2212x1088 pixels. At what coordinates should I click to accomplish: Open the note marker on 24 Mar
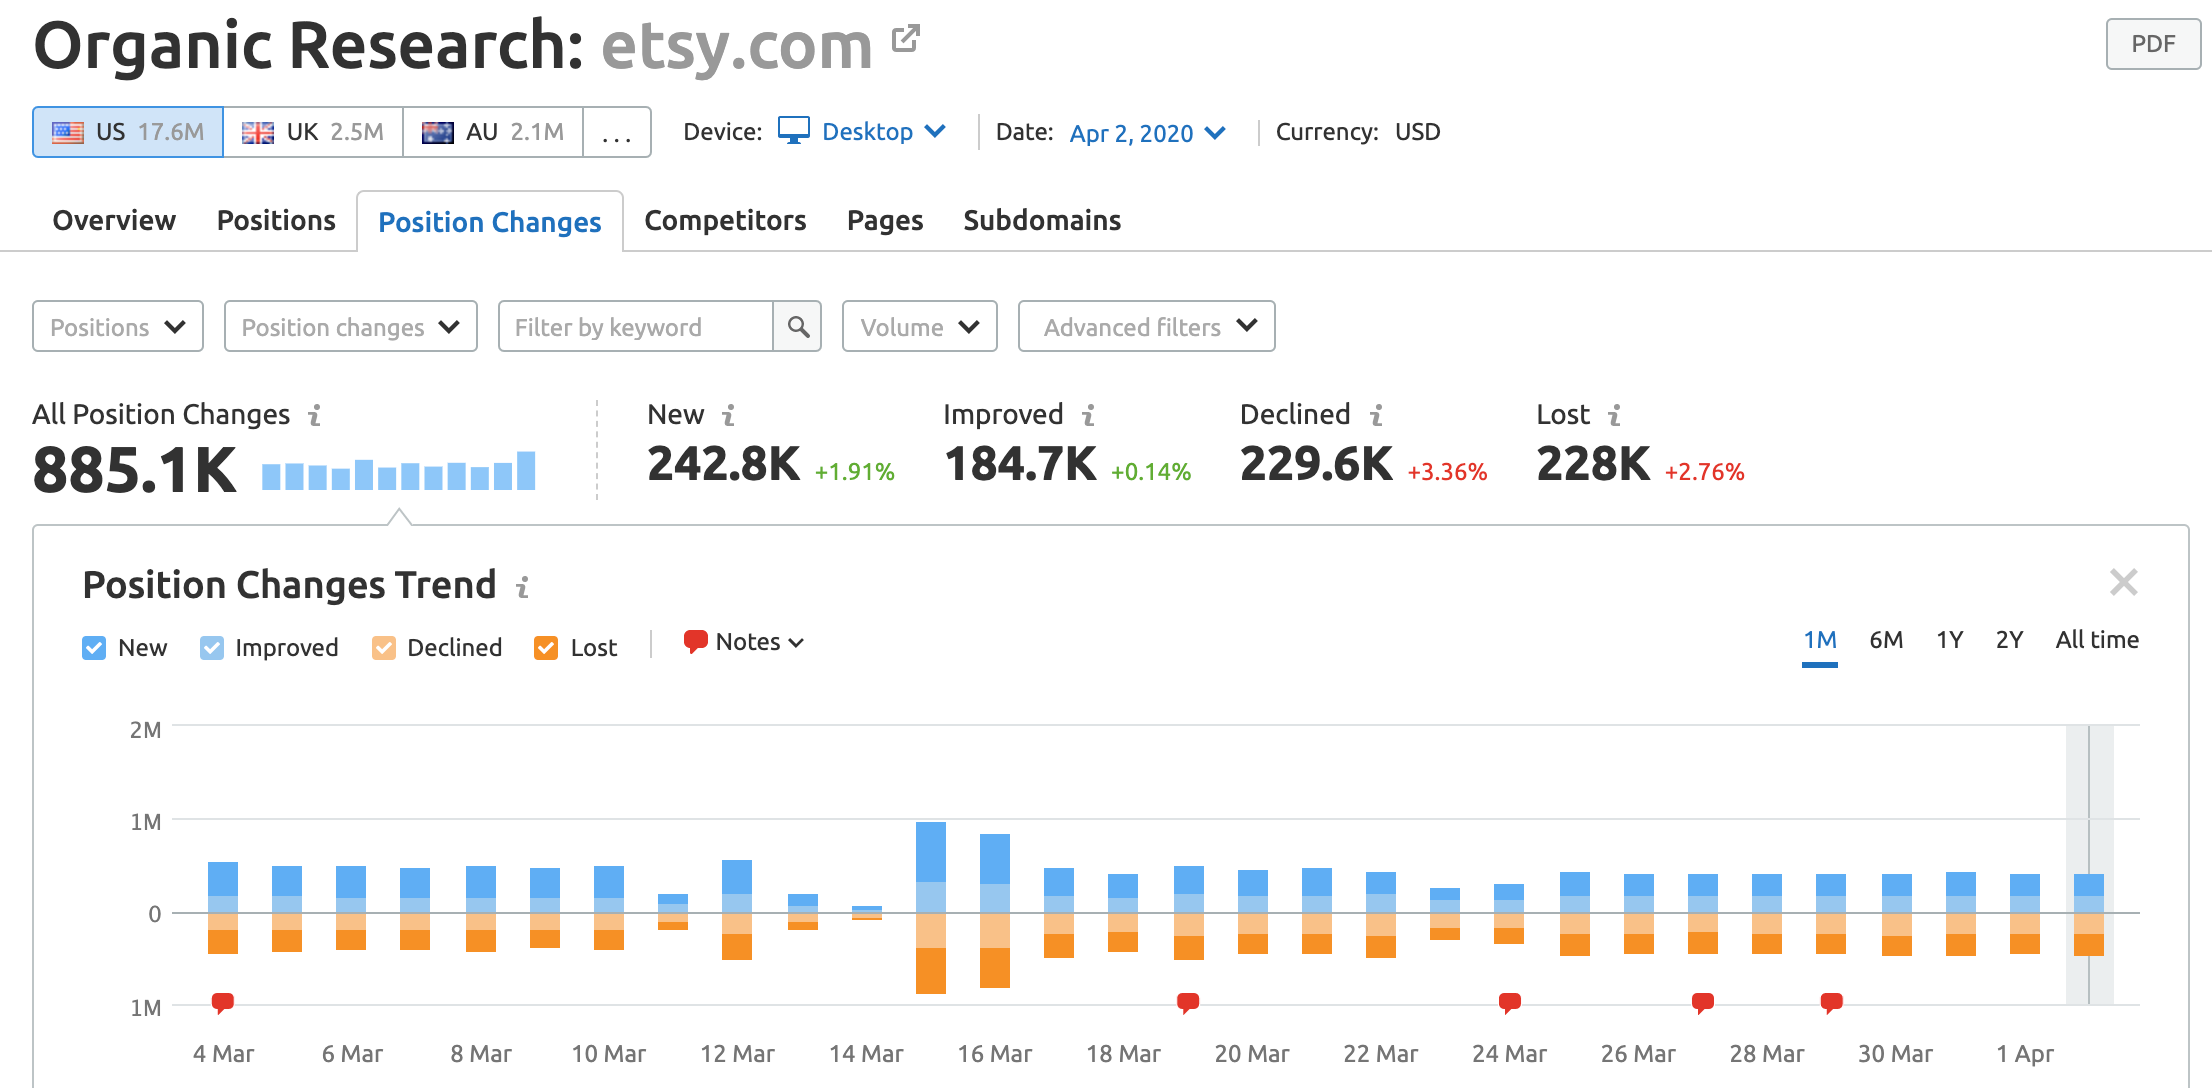coord(1510,1003)
